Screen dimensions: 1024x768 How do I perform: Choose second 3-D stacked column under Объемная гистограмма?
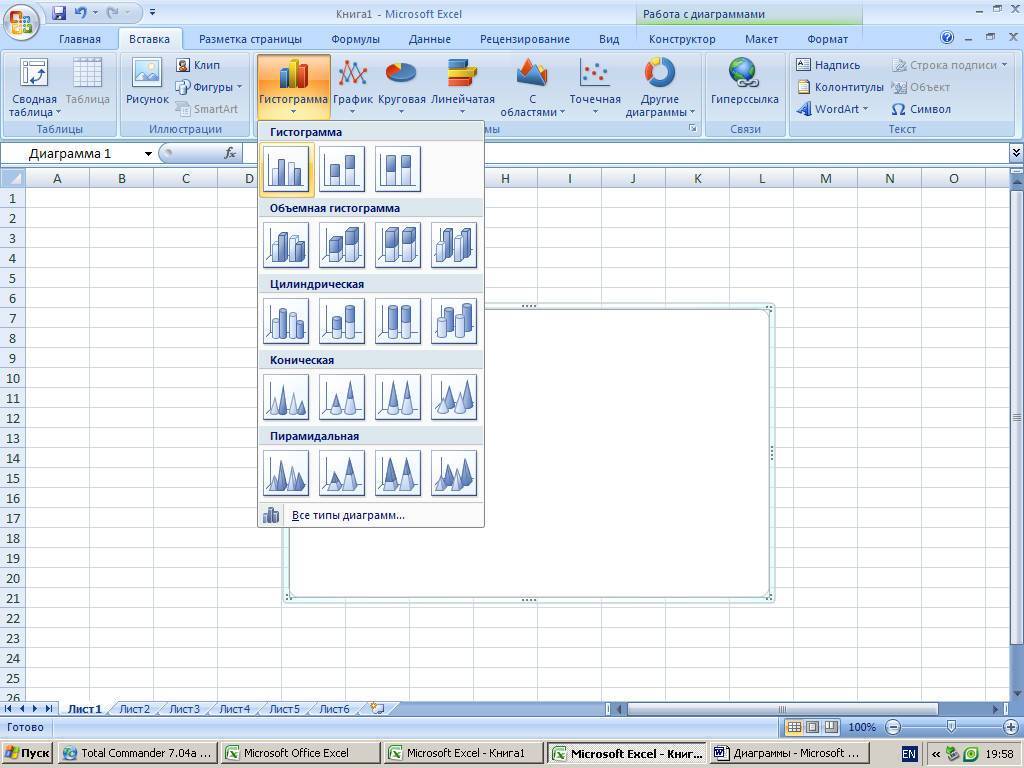342,245
